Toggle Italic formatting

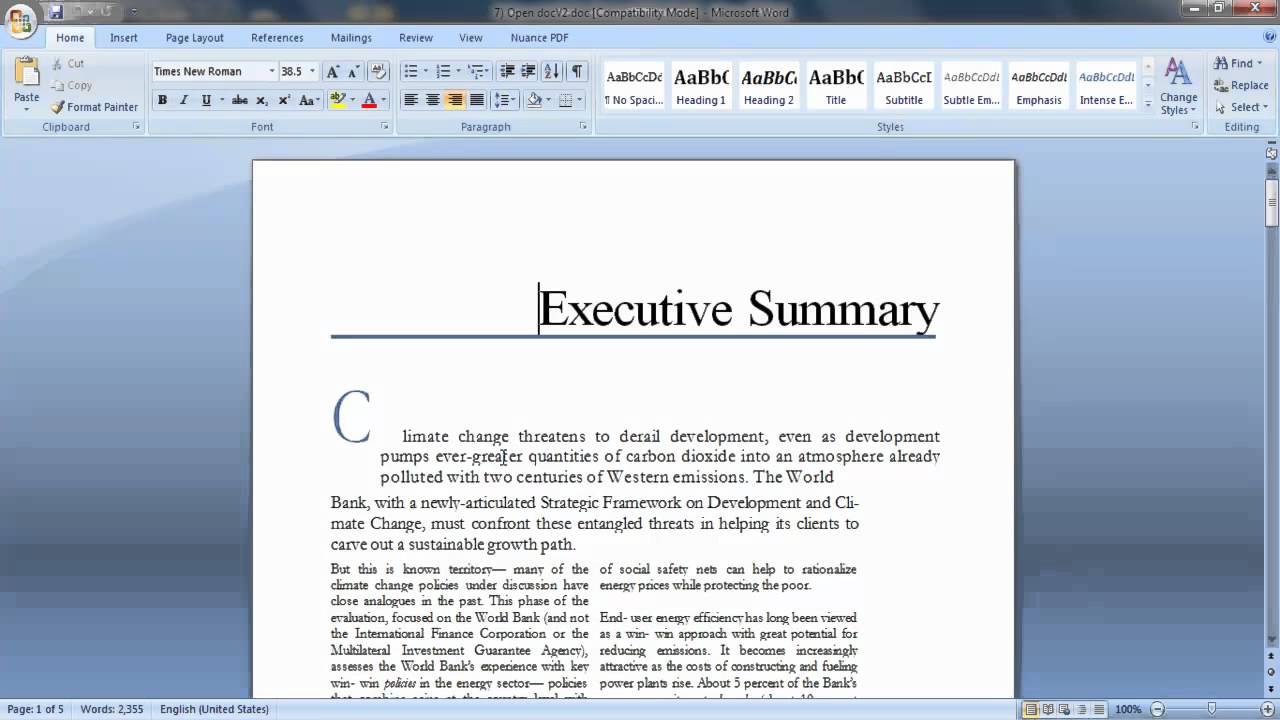184,100
